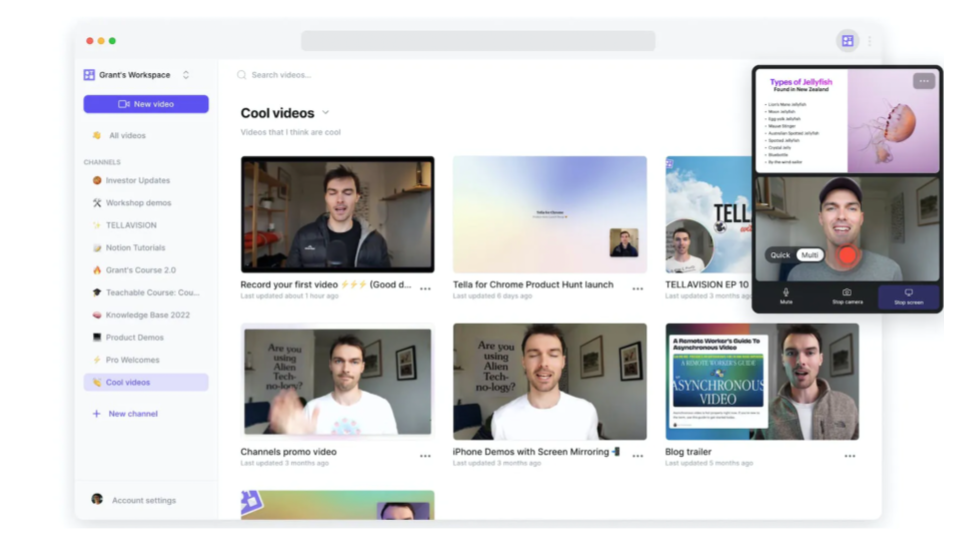Expand the Cool videos title dropdown chevron
Screen dimensions: 960x540
[x=326, y=113]
